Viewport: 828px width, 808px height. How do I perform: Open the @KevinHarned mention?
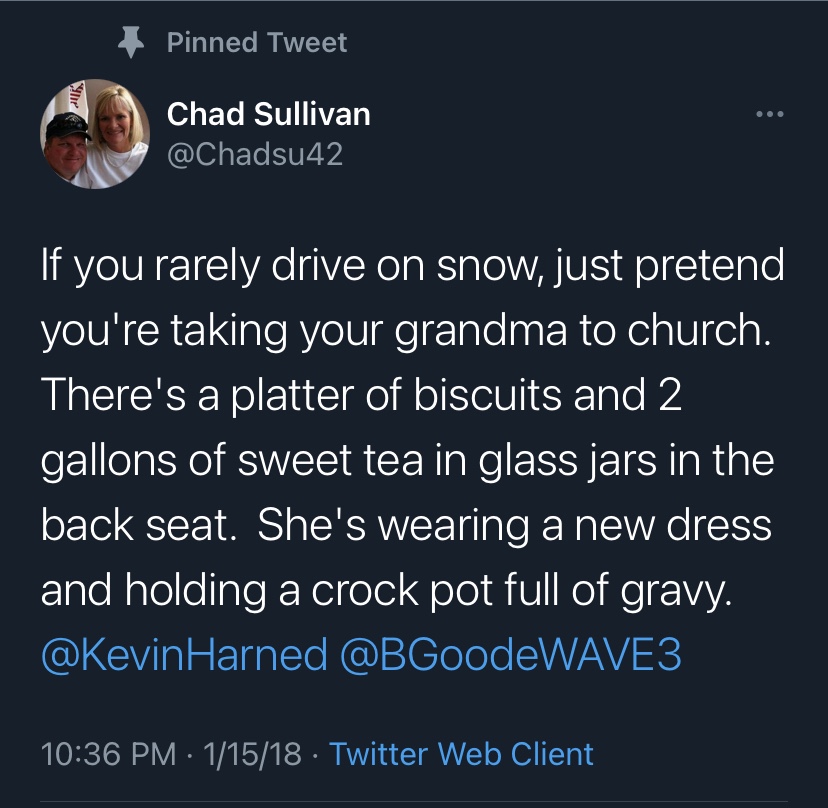click(x=184, y=656)
